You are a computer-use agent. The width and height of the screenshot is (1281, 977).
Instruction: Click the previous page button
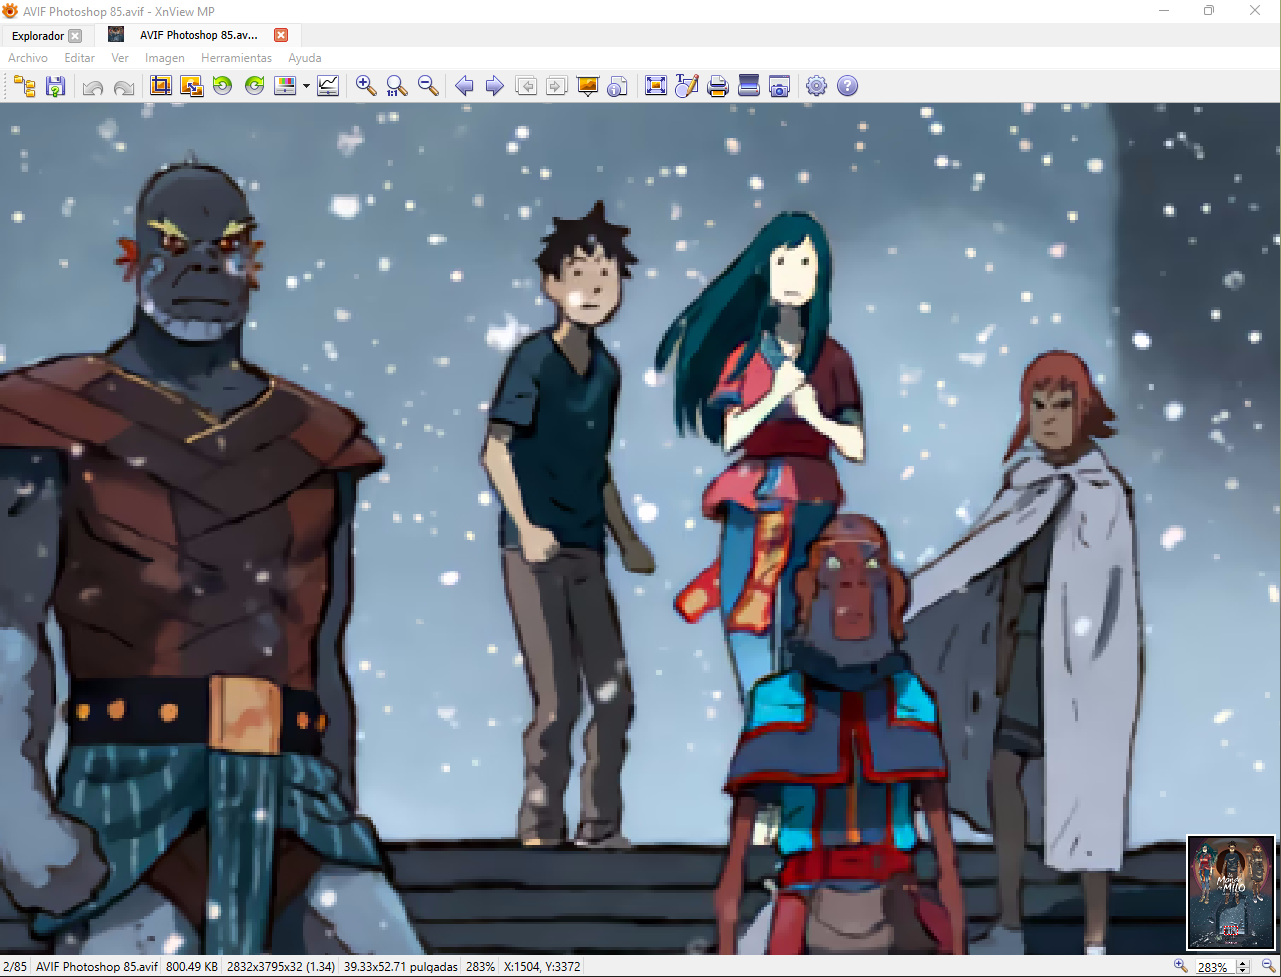(x=526, y=86)
